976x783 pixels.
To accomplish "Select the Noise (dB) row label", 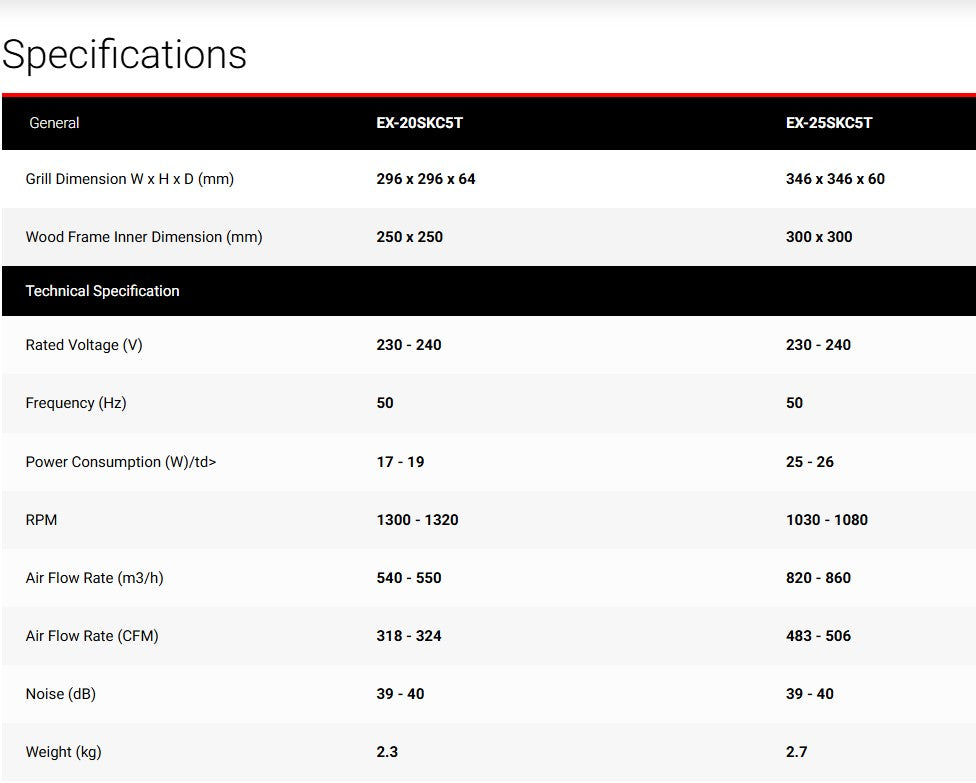I will [x=61, y=694].
